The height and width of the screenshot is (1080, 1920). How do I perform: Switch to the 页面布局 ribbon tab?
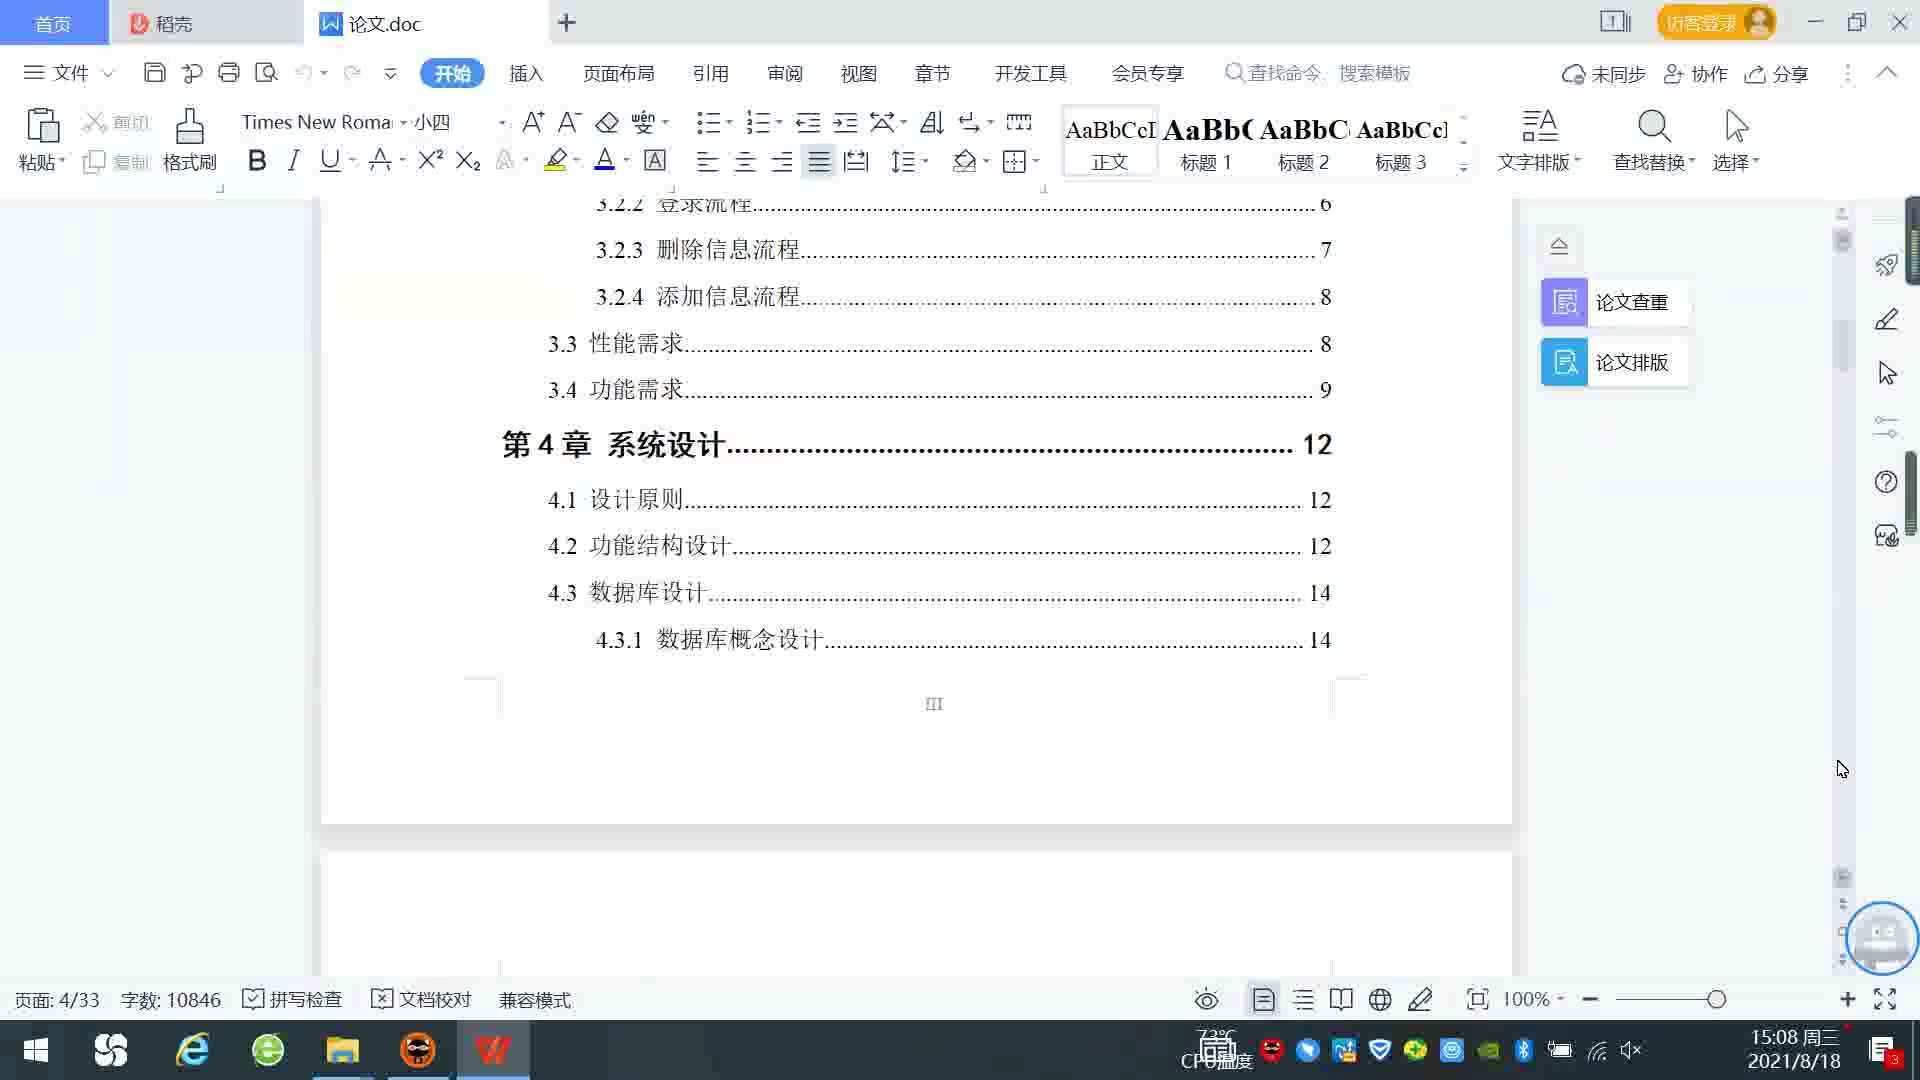click(618, 73)
